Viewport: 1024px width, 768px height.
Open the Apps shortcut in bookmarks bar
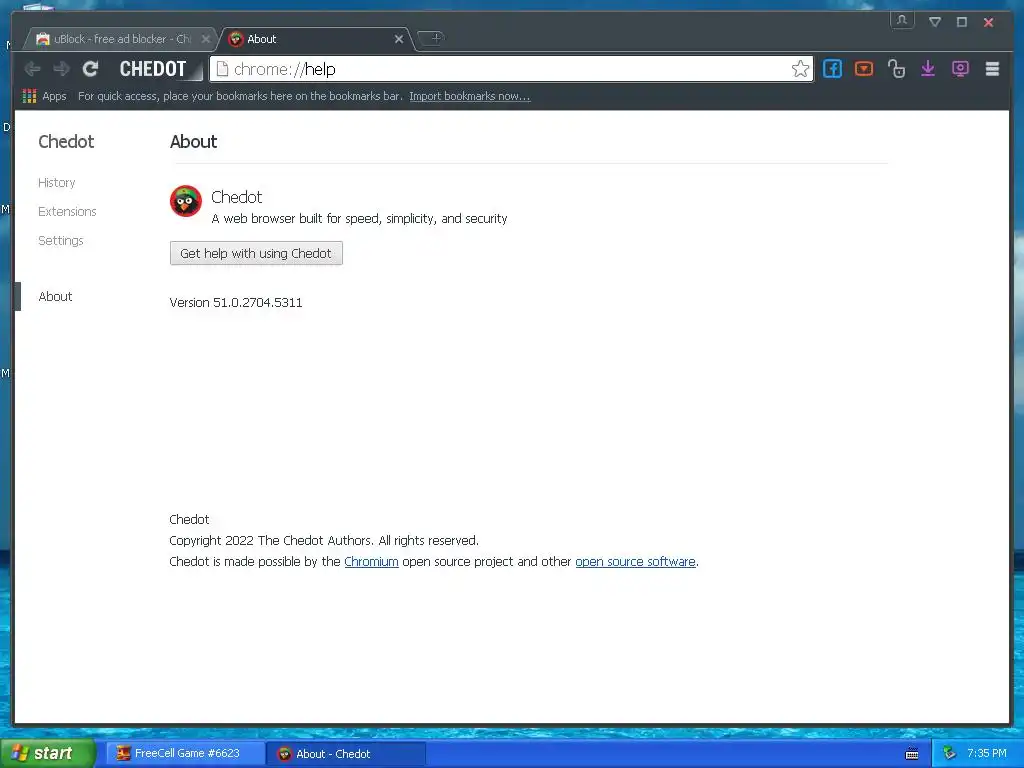(44, 96)
